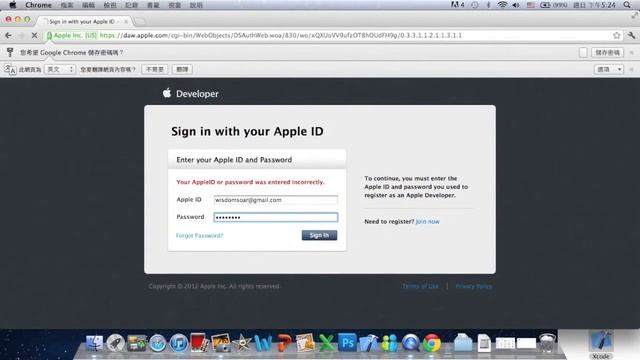
Task: Open QuickTime Player from the dock
Action: [x=411, y=343]
